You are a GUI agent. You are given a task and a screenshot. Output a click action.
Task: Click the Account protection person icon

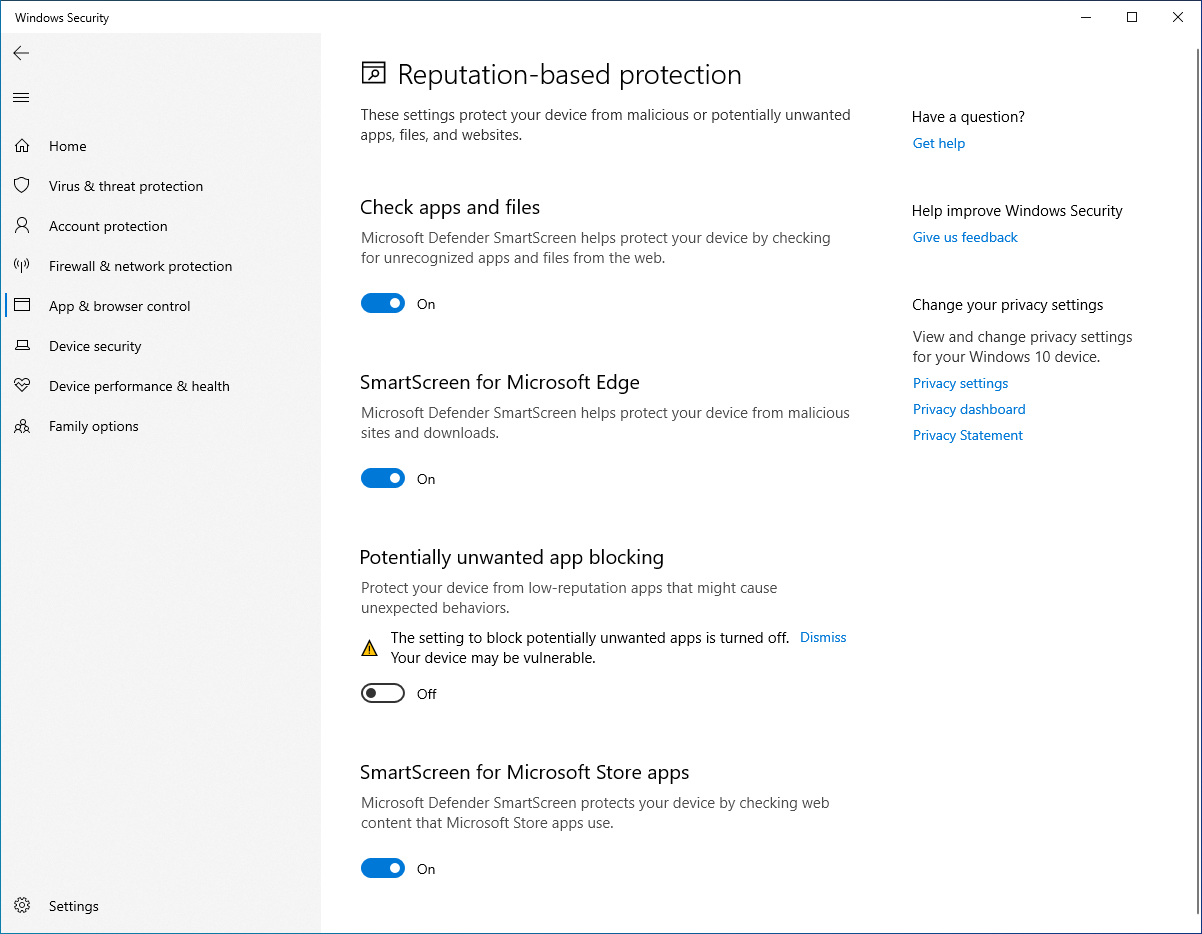point(22,226)
